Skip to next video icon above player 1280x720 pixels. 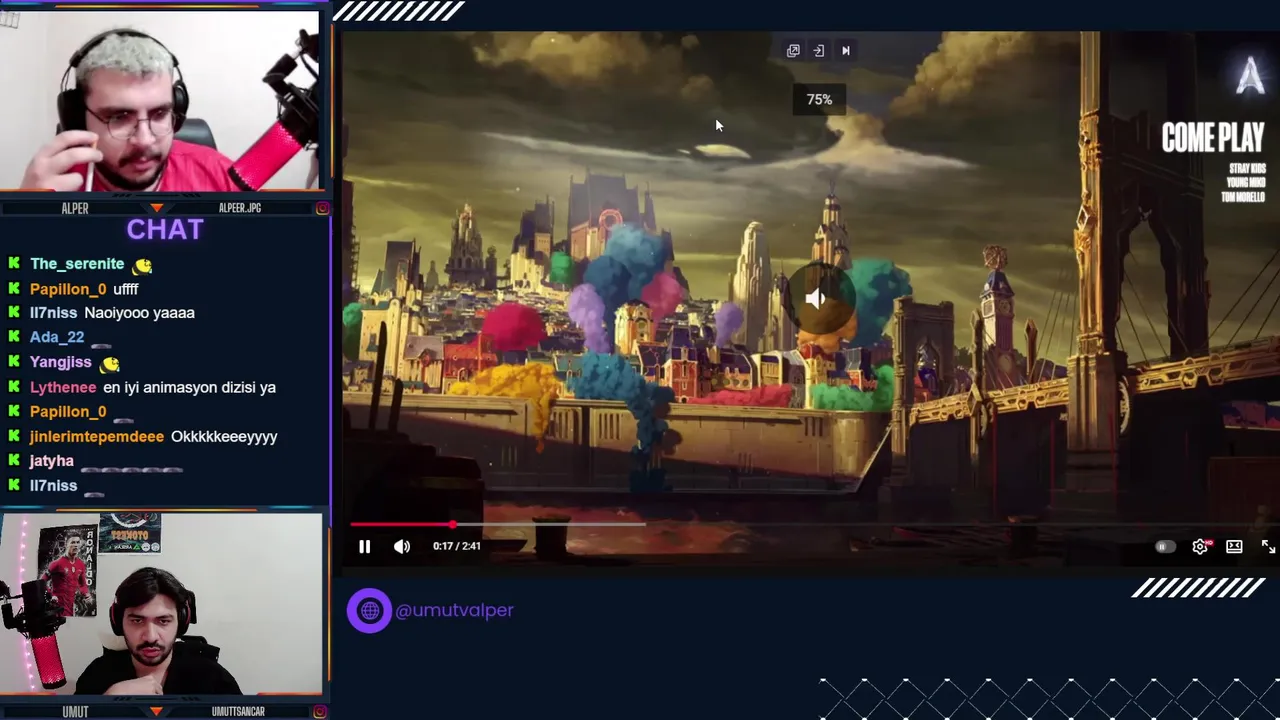tap(846, 50)
